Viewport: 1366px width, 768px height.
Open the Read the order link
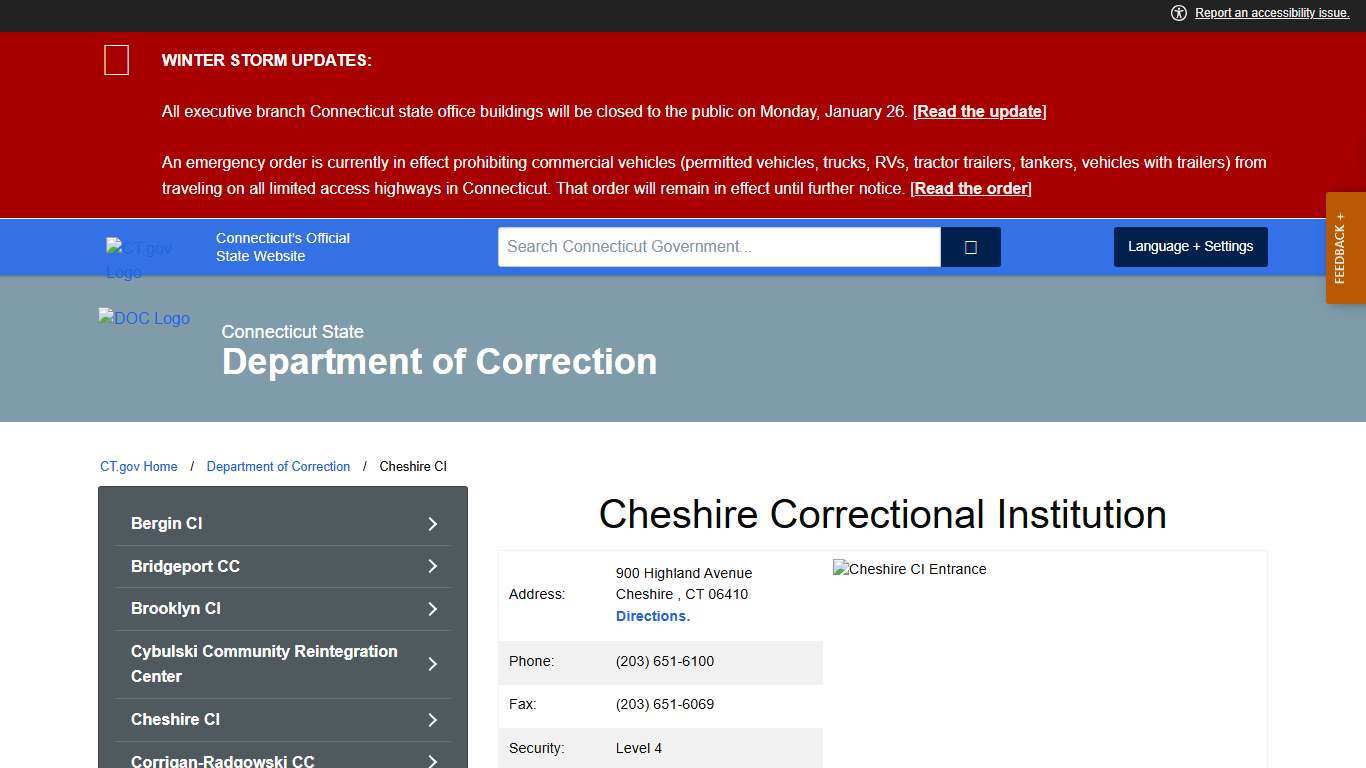click(x=969, y=188)
